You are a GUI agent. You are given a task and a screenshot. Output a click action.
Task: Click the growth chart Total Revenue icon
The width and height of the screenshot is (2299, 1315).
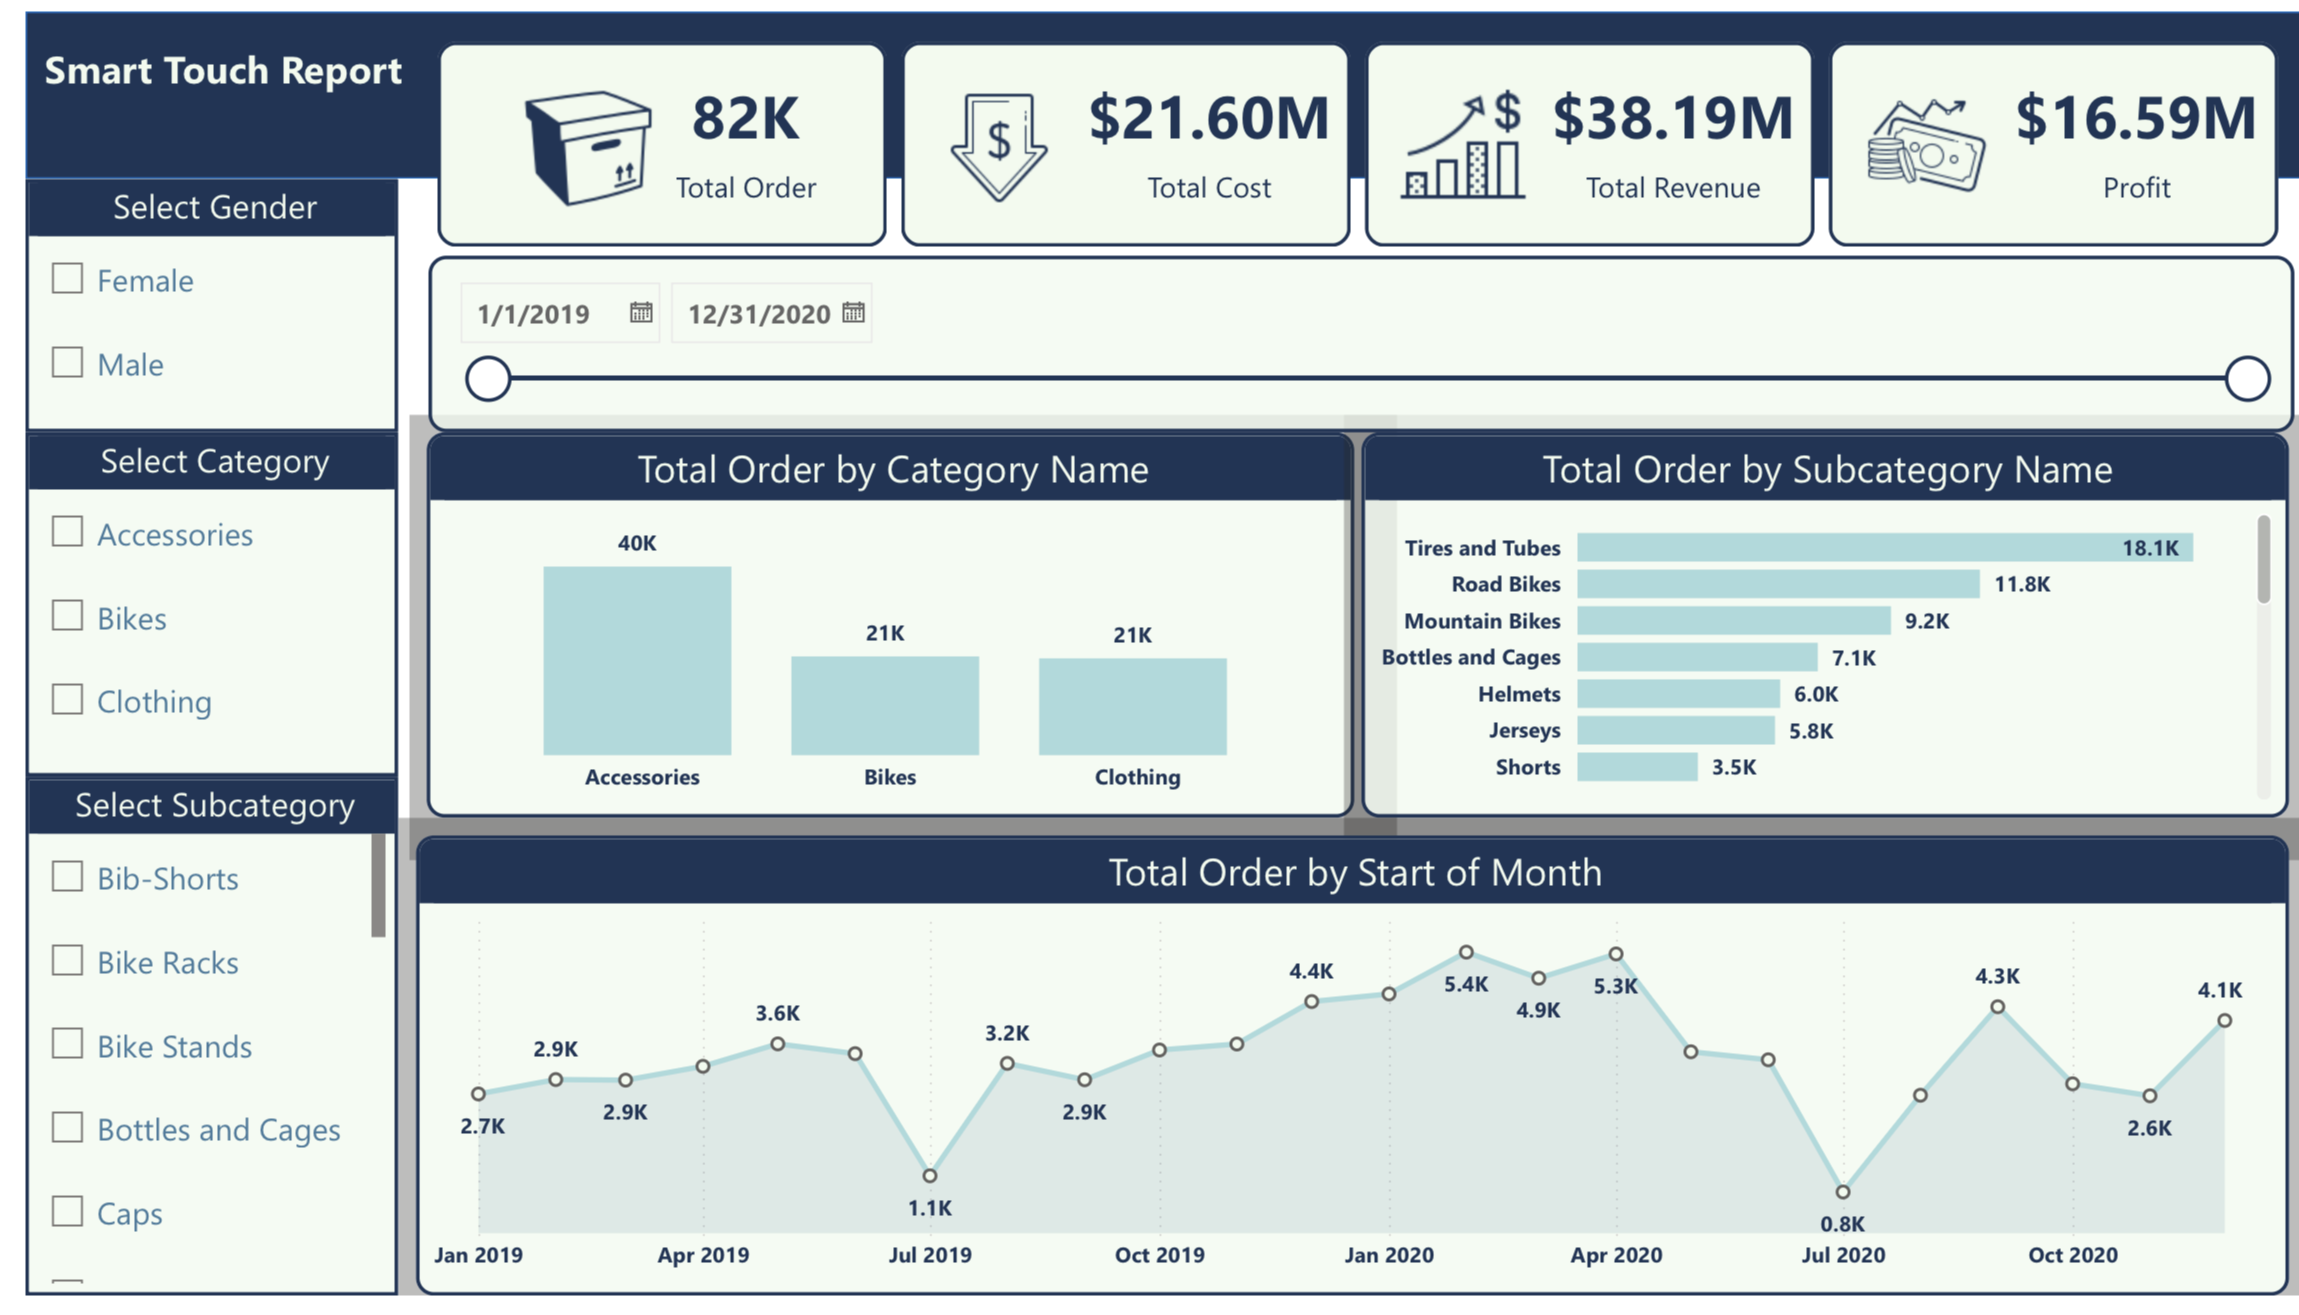(x=1462, y=145)
